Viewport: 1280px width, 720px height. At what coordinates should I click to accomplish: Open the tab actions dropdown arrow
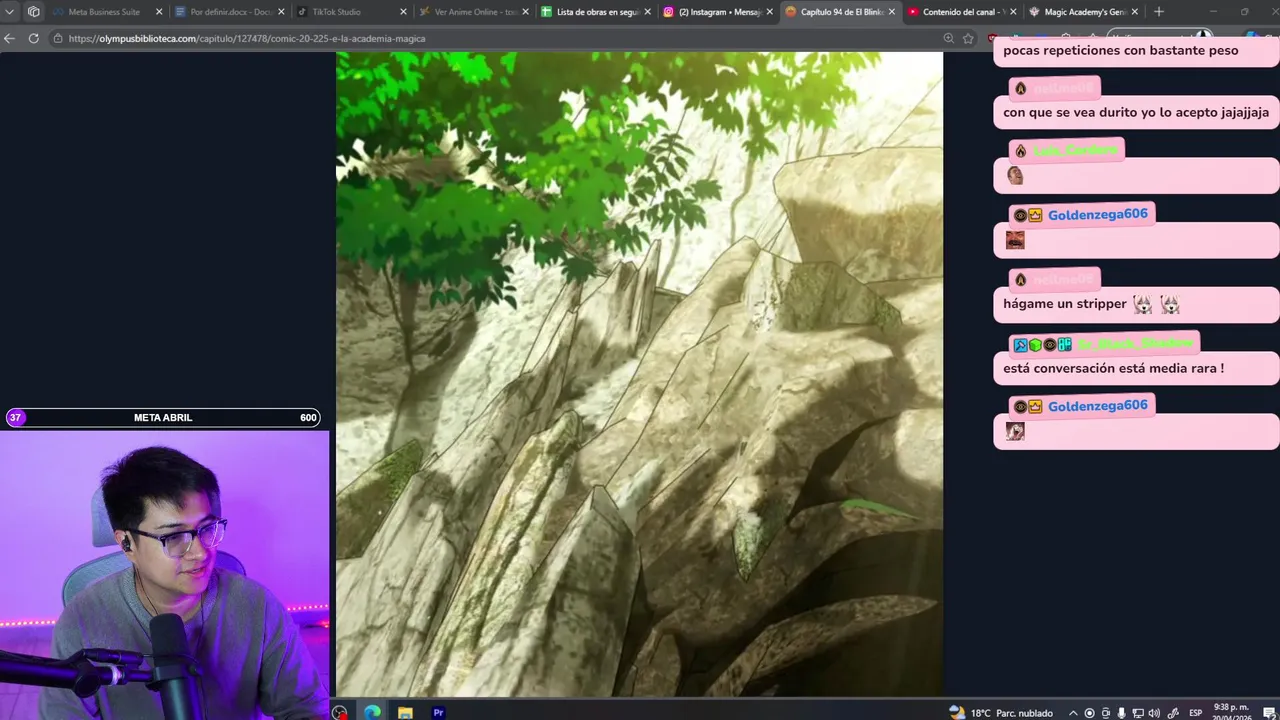pyautogui.click(x=9, y=12)
